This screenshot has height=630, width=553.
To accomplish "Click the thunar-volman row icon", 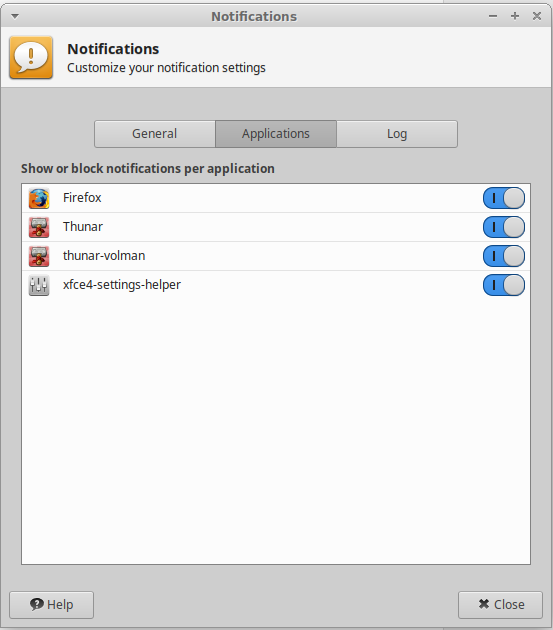I will tap(39, 256).
